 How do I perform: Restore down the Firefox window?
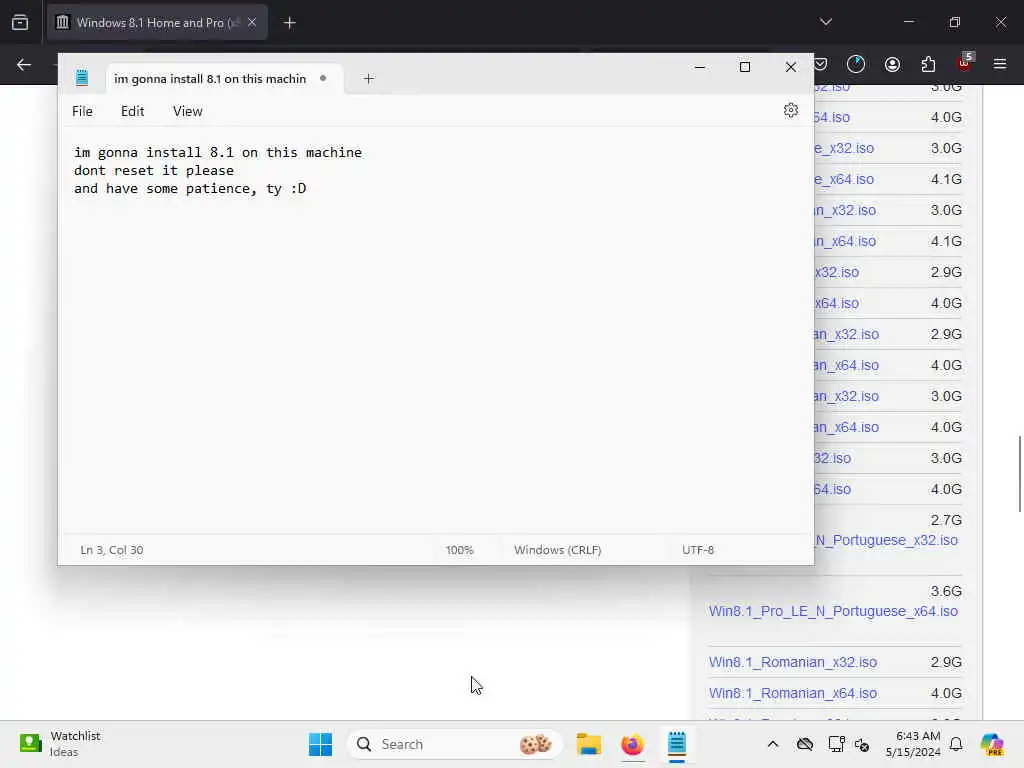pos(954,22)
